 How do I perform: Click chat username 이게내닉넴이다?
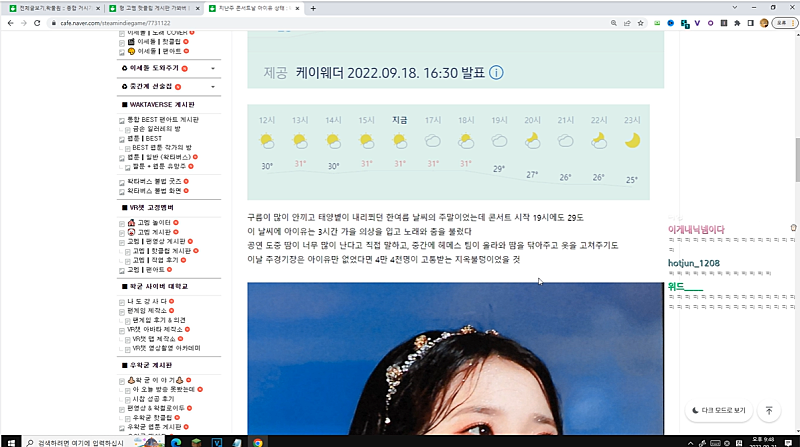[696, 230]
